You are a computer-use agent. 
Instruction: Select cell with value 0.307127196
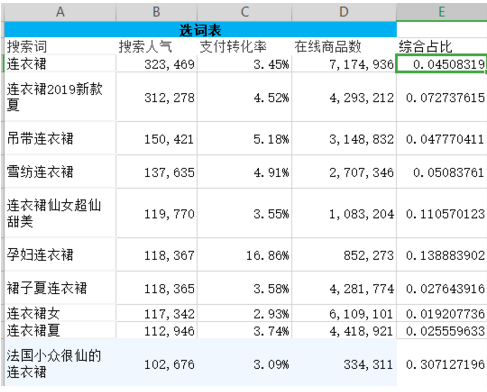click(442, 364)
